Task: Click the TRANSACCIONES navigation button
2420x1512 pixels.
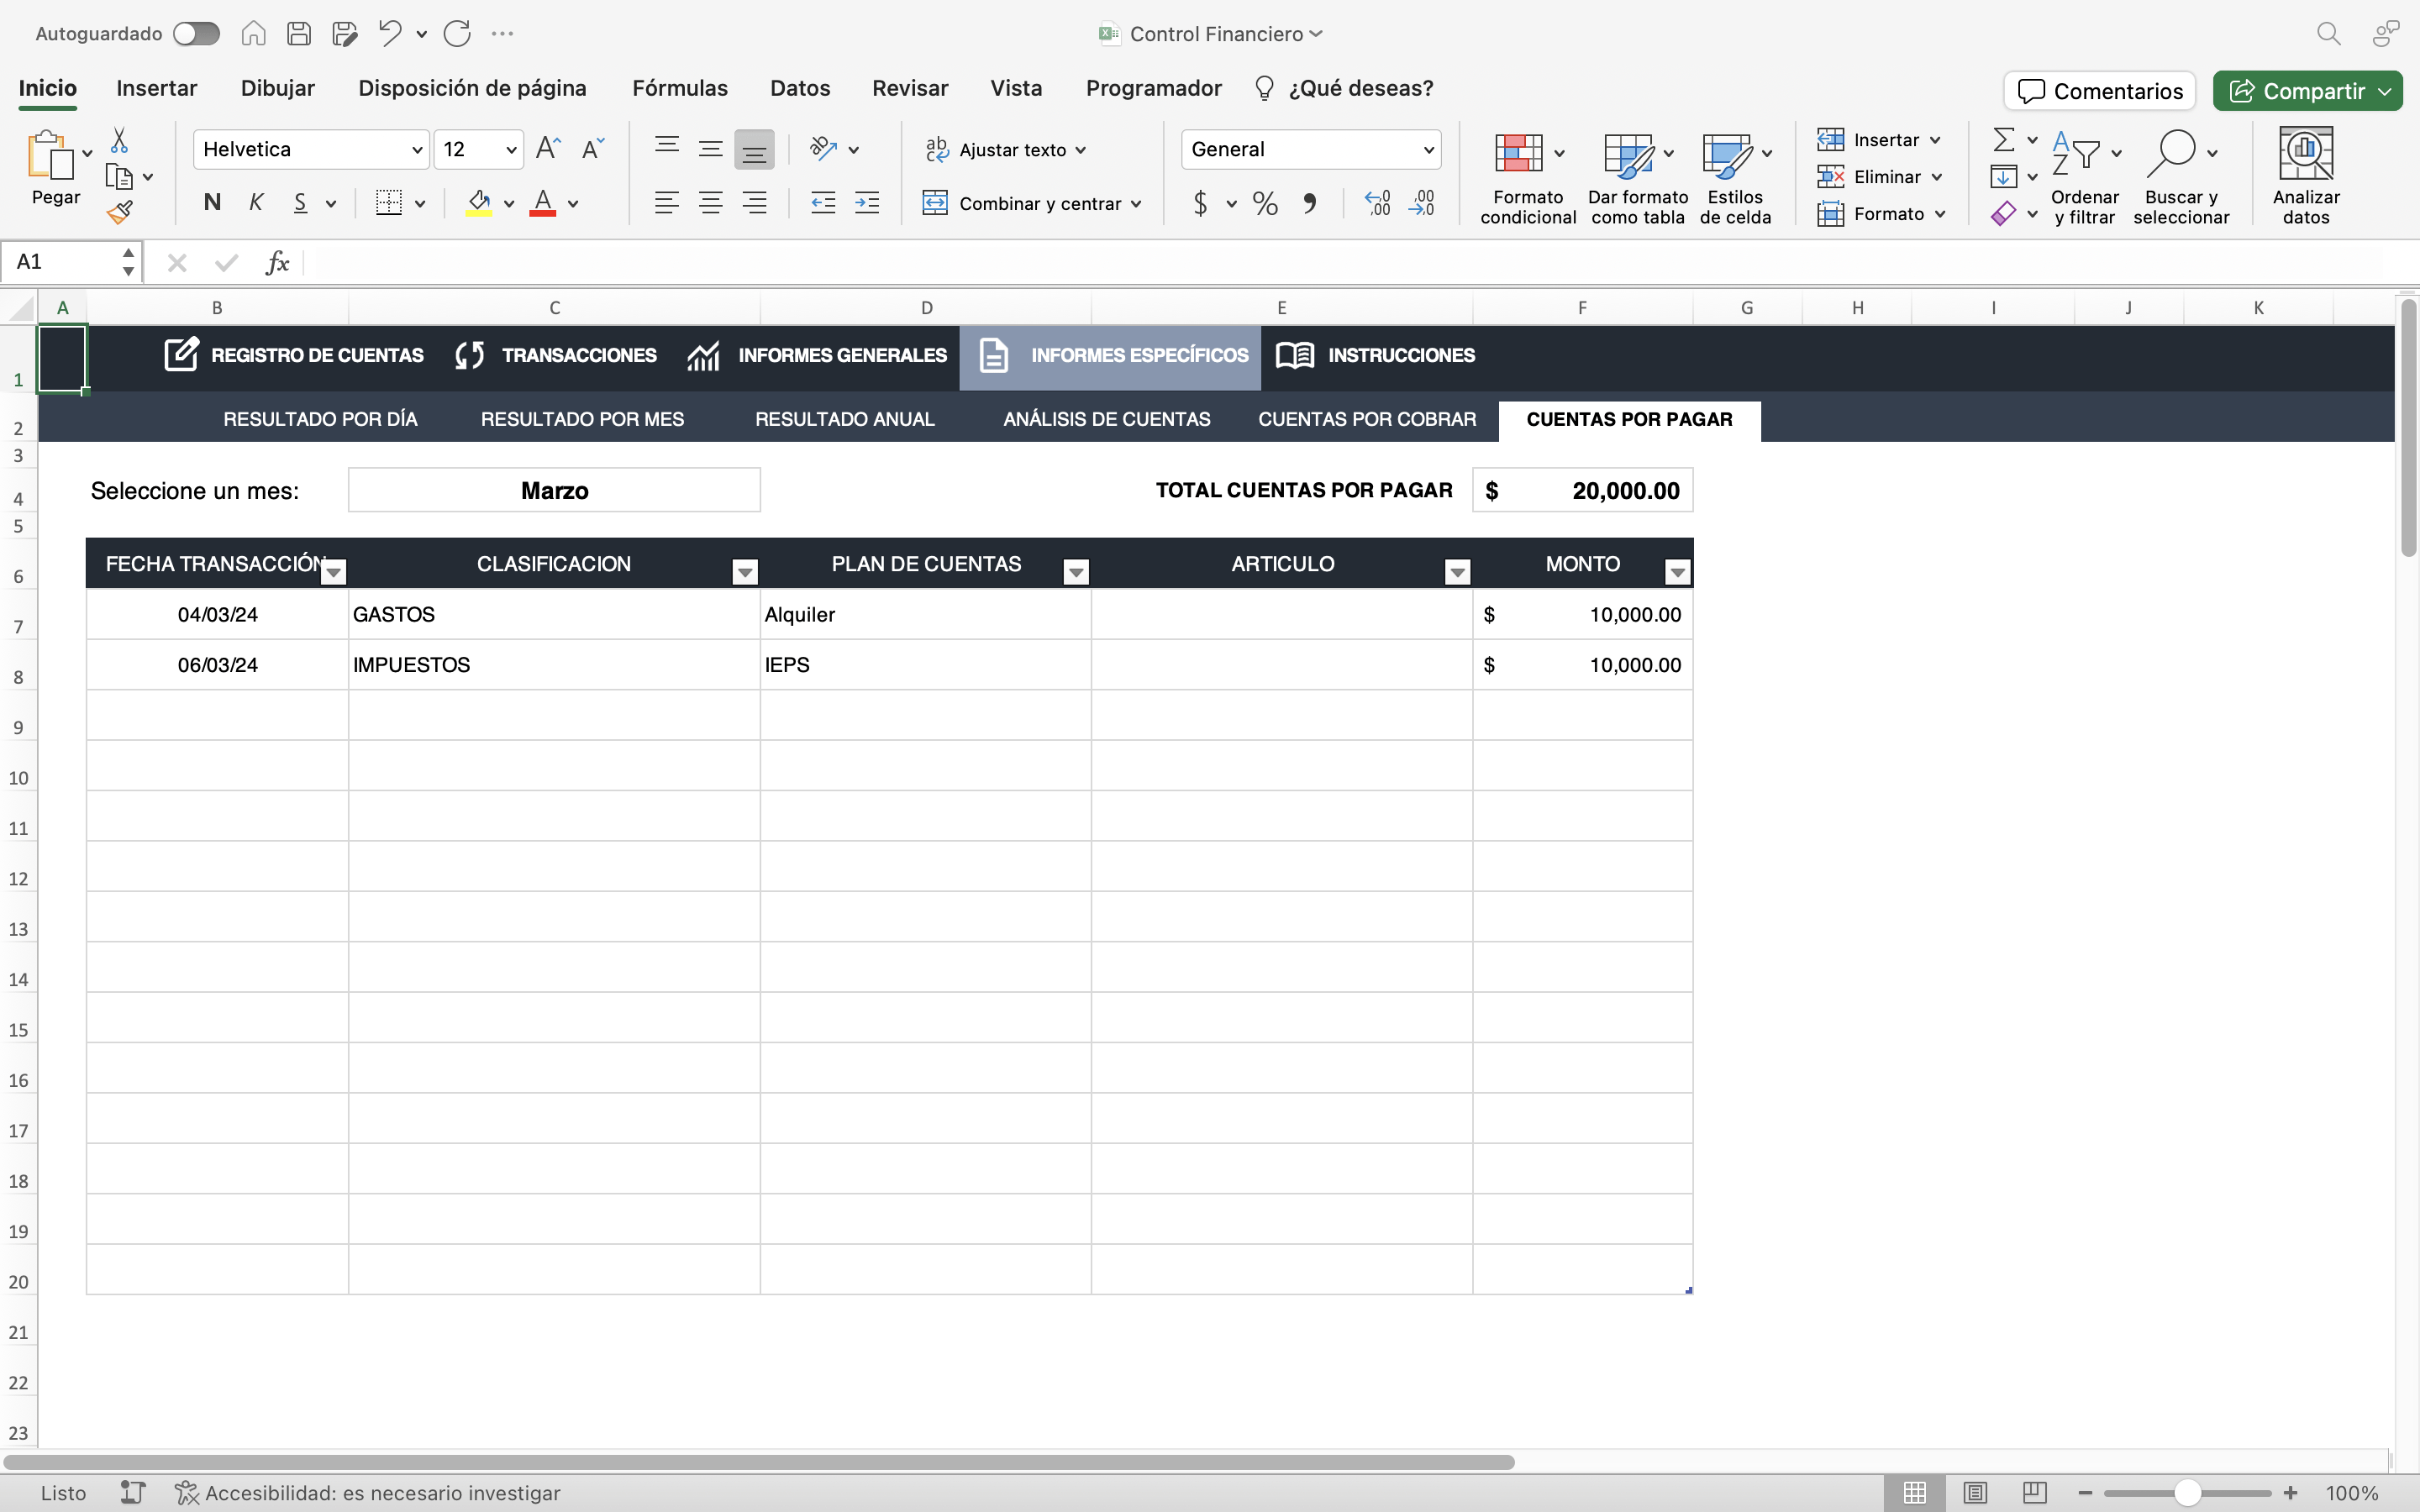Action: click(556, 355)
